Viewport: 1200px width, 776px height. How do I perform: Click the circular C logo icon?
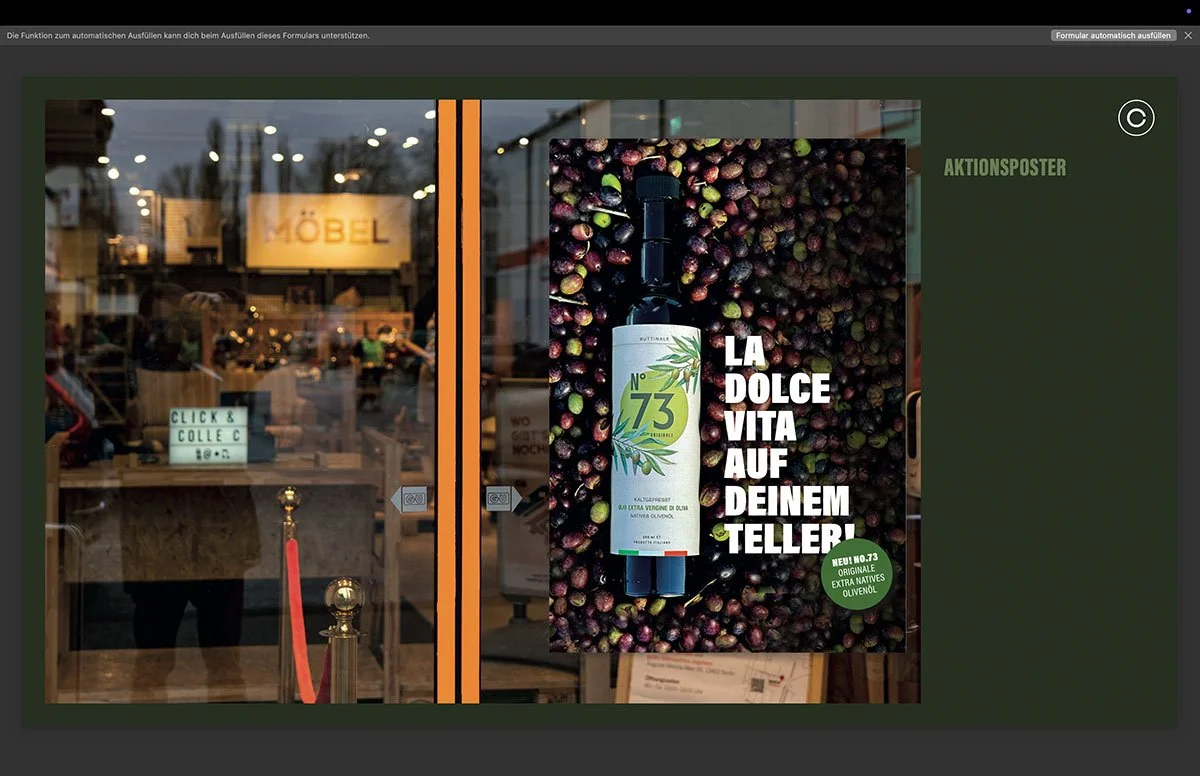(x=1136, y=118)
